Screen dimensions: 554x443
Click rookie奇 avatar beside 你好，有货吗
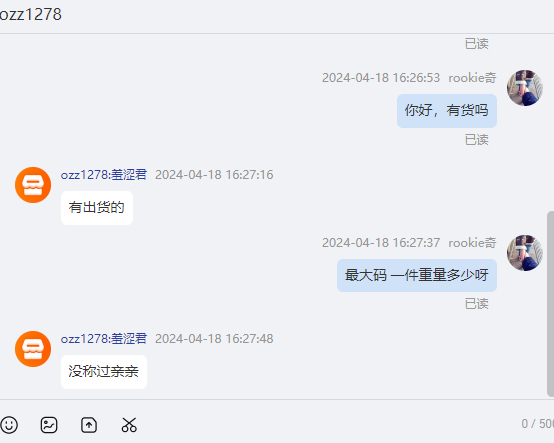[525, 88]
